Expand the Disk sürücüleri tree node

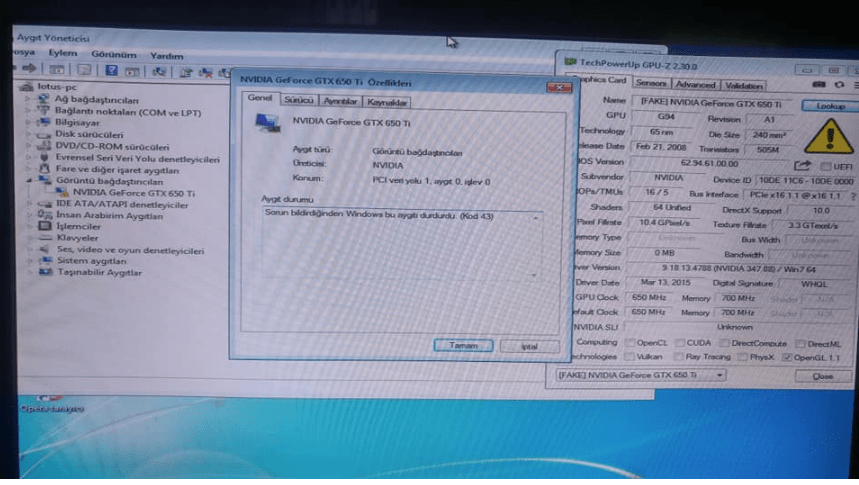point(28,134)
